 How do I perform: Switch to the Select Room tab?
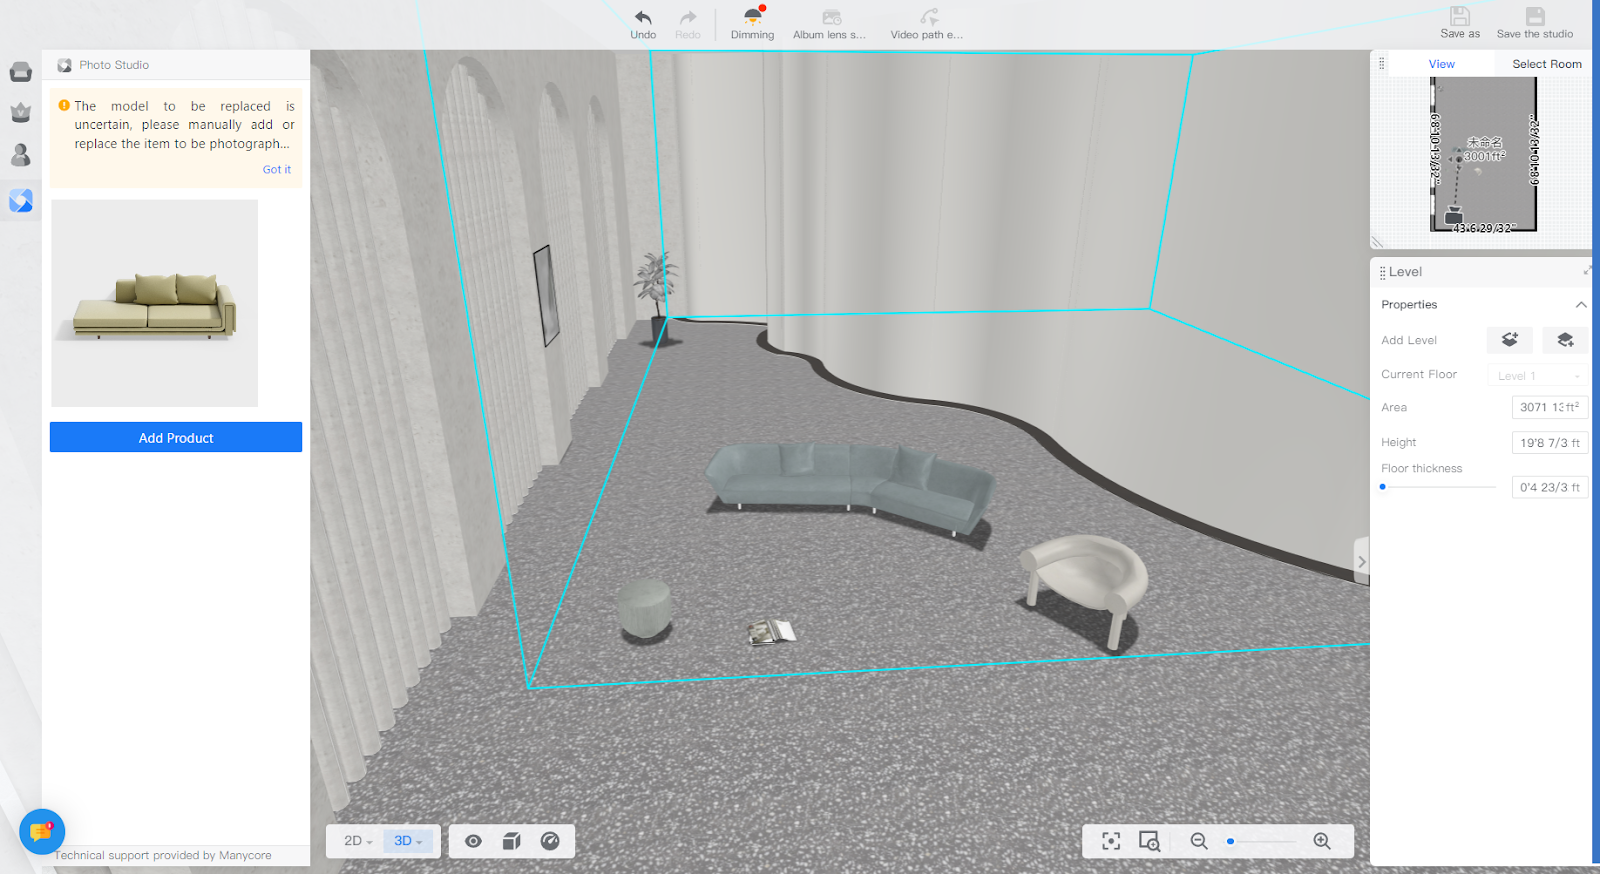tap(1546, 64)
